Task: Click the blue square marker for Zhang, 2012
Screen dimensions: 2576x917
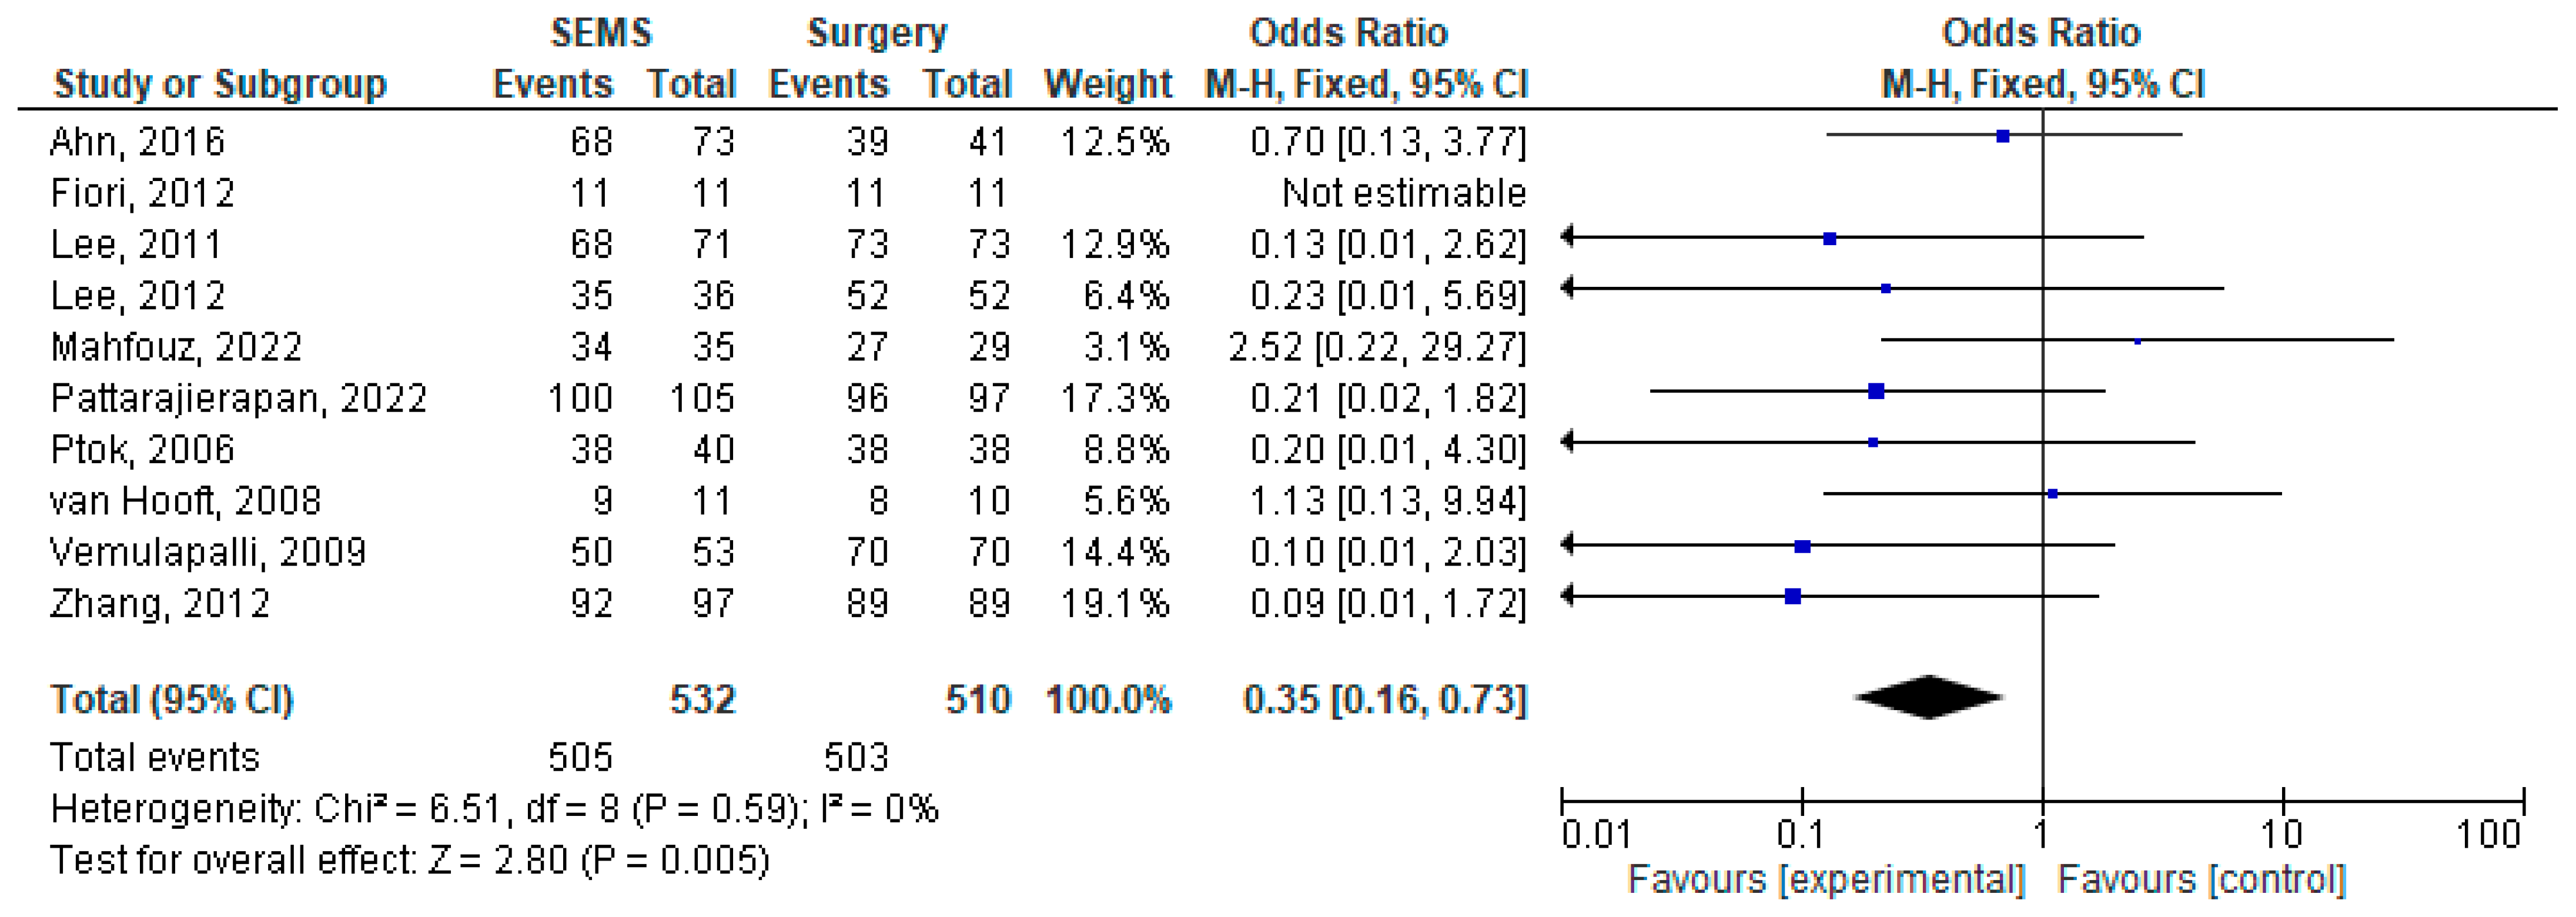Action: [1793, 597]
